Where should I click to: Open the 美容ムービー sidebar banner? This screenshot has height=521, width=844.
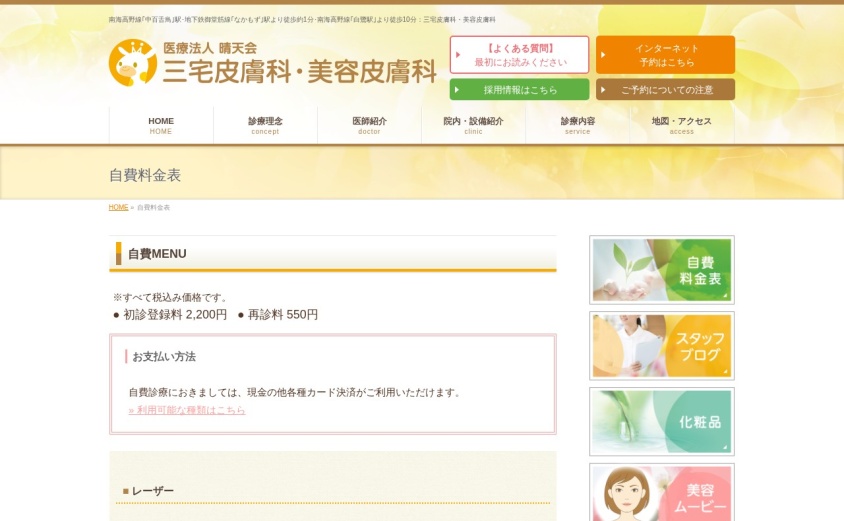click(x=662, y=492)
